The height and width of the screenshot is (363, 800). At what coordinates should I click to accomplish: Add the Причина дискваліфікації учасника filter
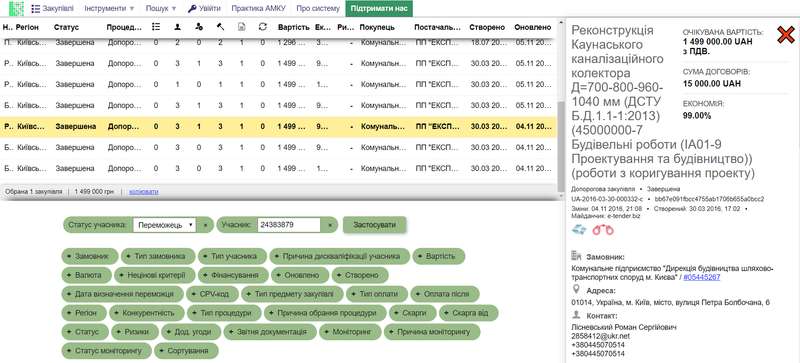coord(339,256)
